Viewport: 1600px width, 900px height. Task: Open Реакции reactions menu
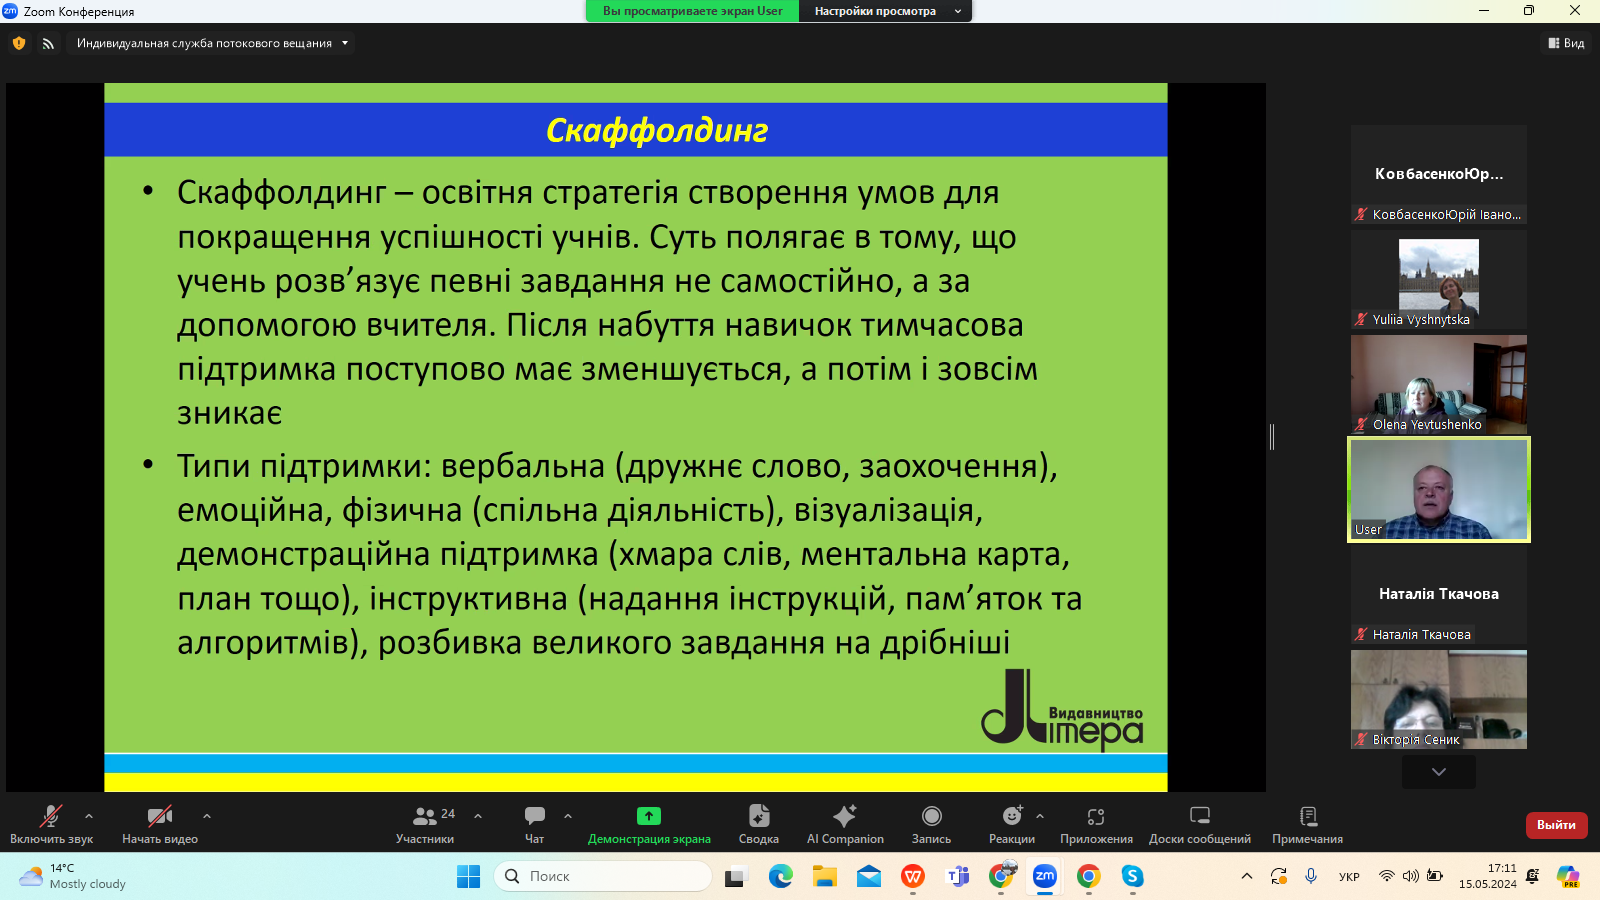coord(1011,824)
